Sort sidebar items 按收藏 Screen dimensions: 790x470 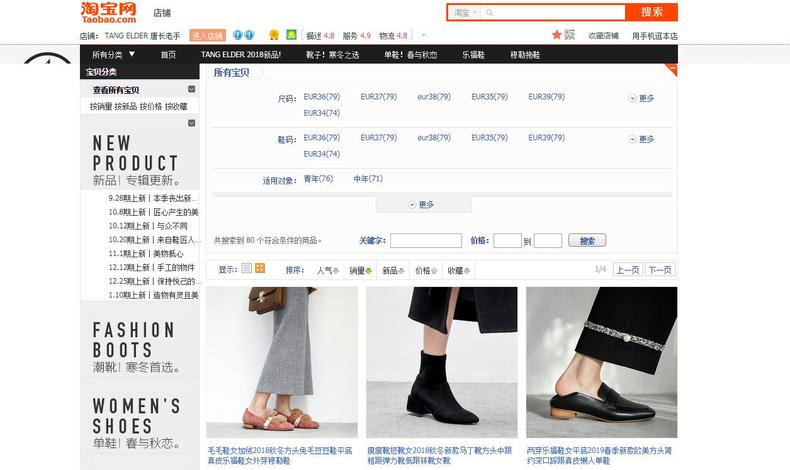point(176,106)
